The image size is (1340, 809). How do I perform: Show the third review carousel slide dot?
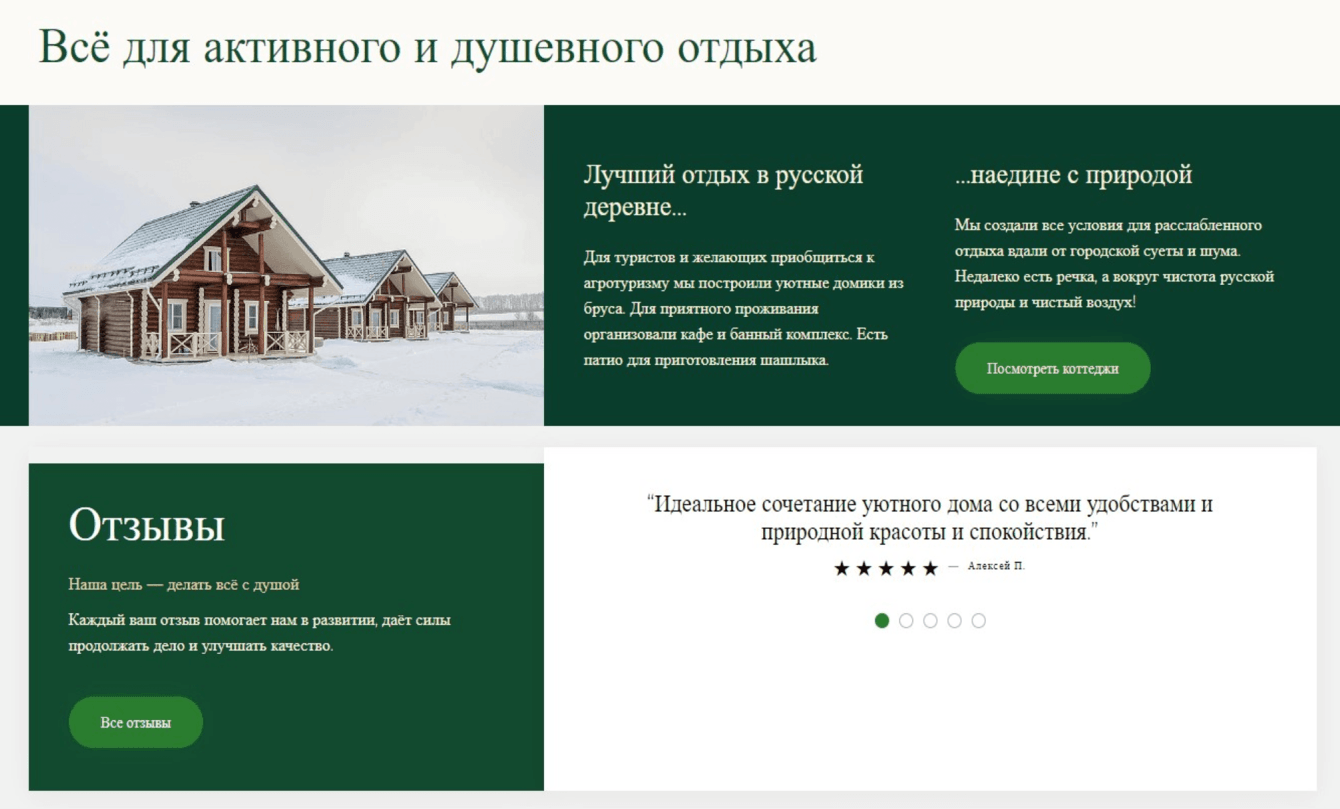(x=930, y=621)
